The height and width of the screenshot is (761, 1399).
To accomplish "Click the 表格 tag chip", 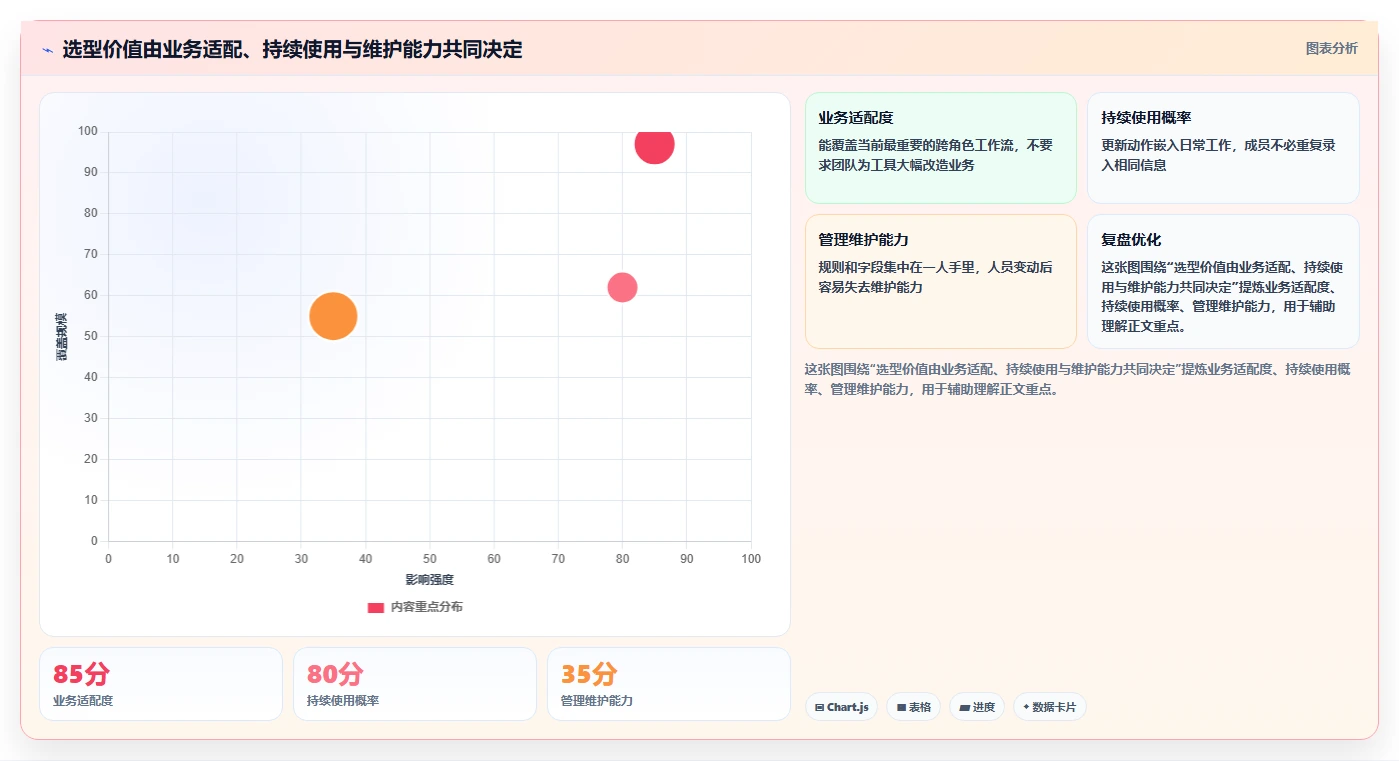I will [913, 707].
